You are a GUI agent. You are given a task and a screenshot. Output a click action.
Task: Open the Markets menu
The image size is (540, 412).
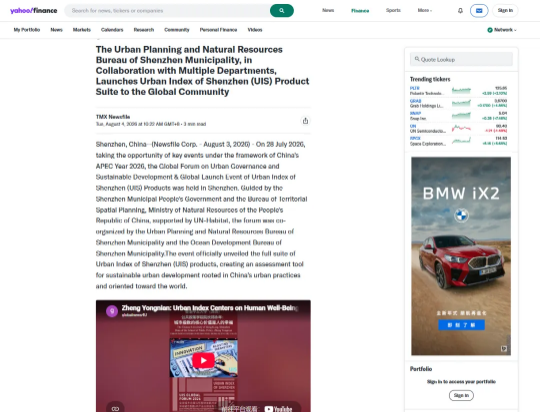(82, 30)
